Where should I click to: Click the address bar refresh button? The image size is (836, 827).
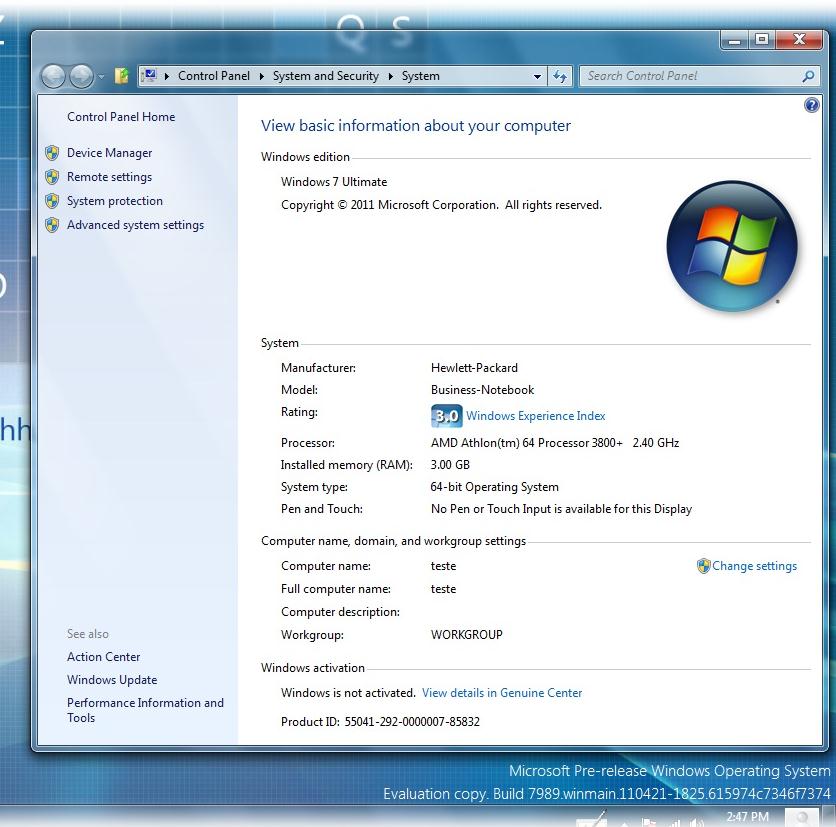560,76
